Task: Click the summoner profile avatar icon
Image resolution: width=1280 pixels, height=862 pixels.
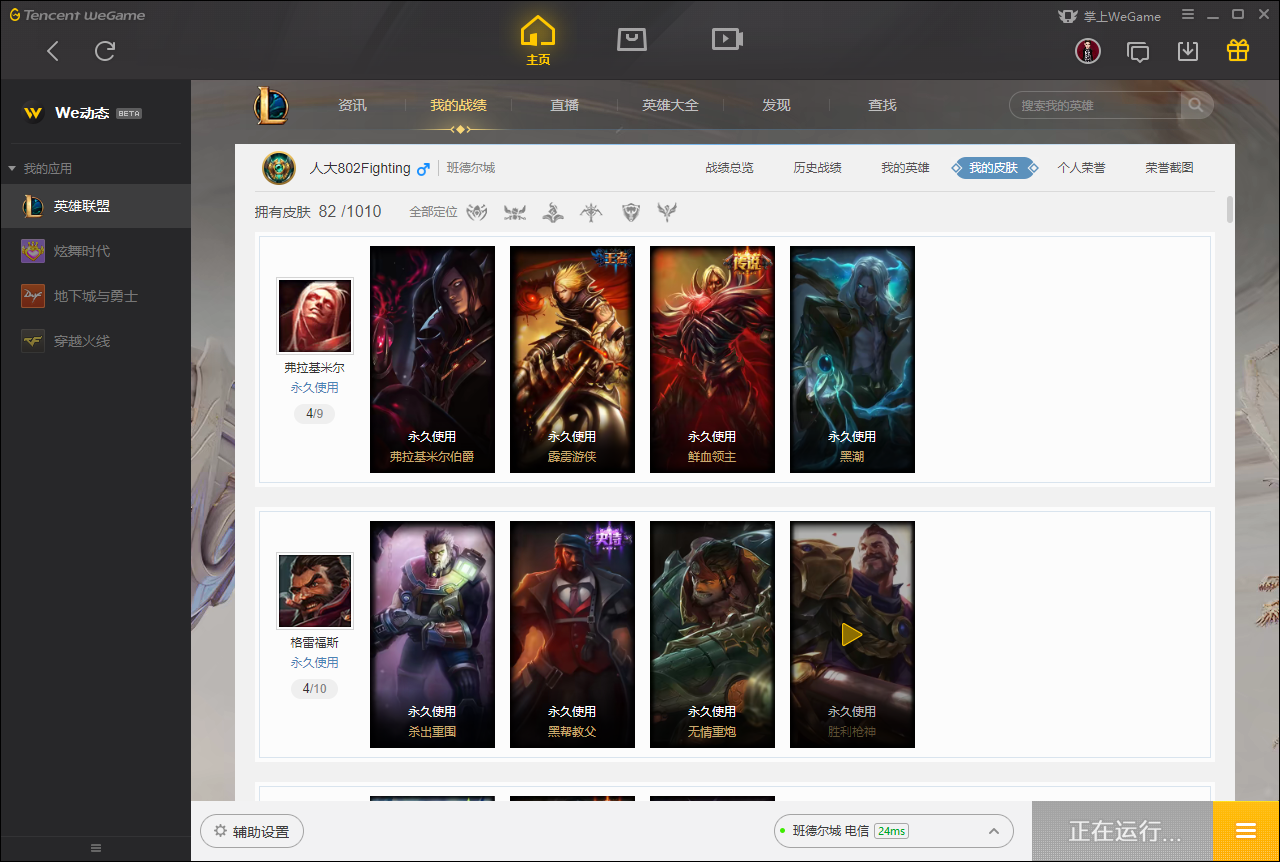Action: click(279, 168)
